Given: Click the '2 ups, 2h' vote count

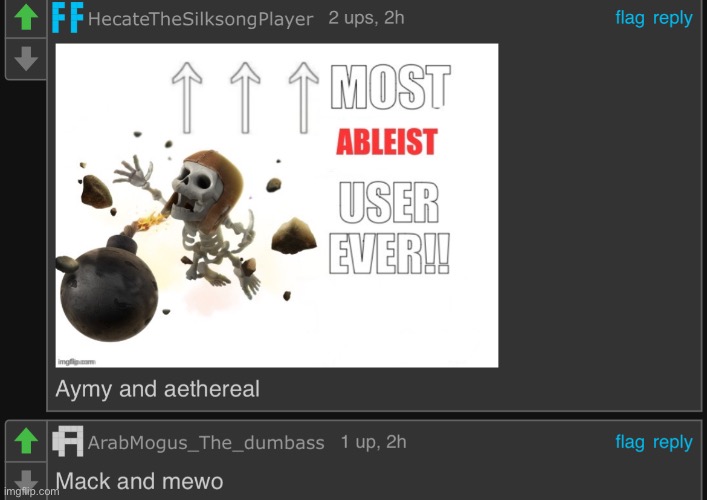Looking at the screenshot, I should pos(366,18).
